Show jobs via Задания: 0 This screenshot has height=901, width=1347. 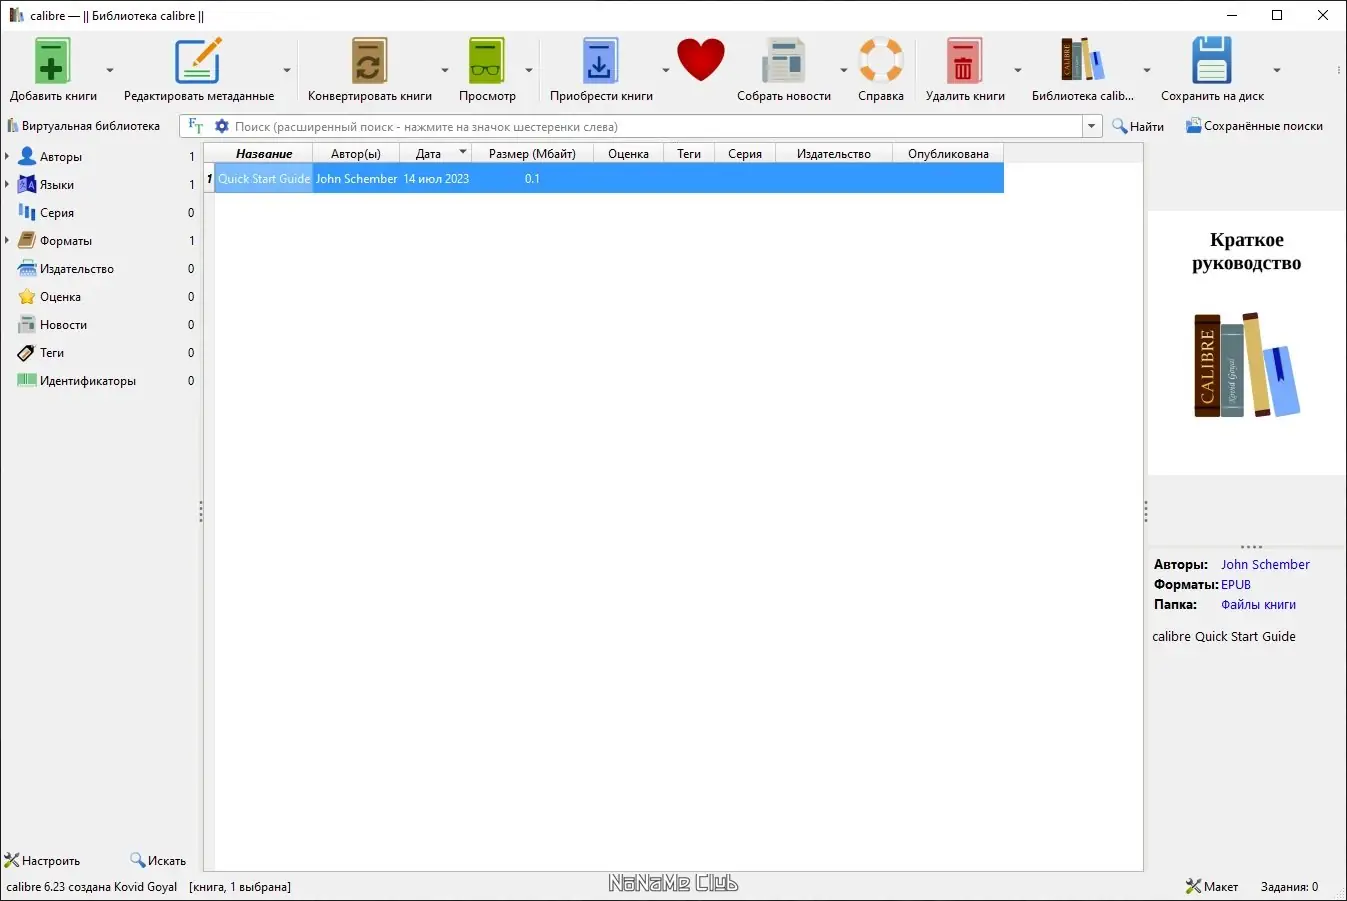[1289, 886]
